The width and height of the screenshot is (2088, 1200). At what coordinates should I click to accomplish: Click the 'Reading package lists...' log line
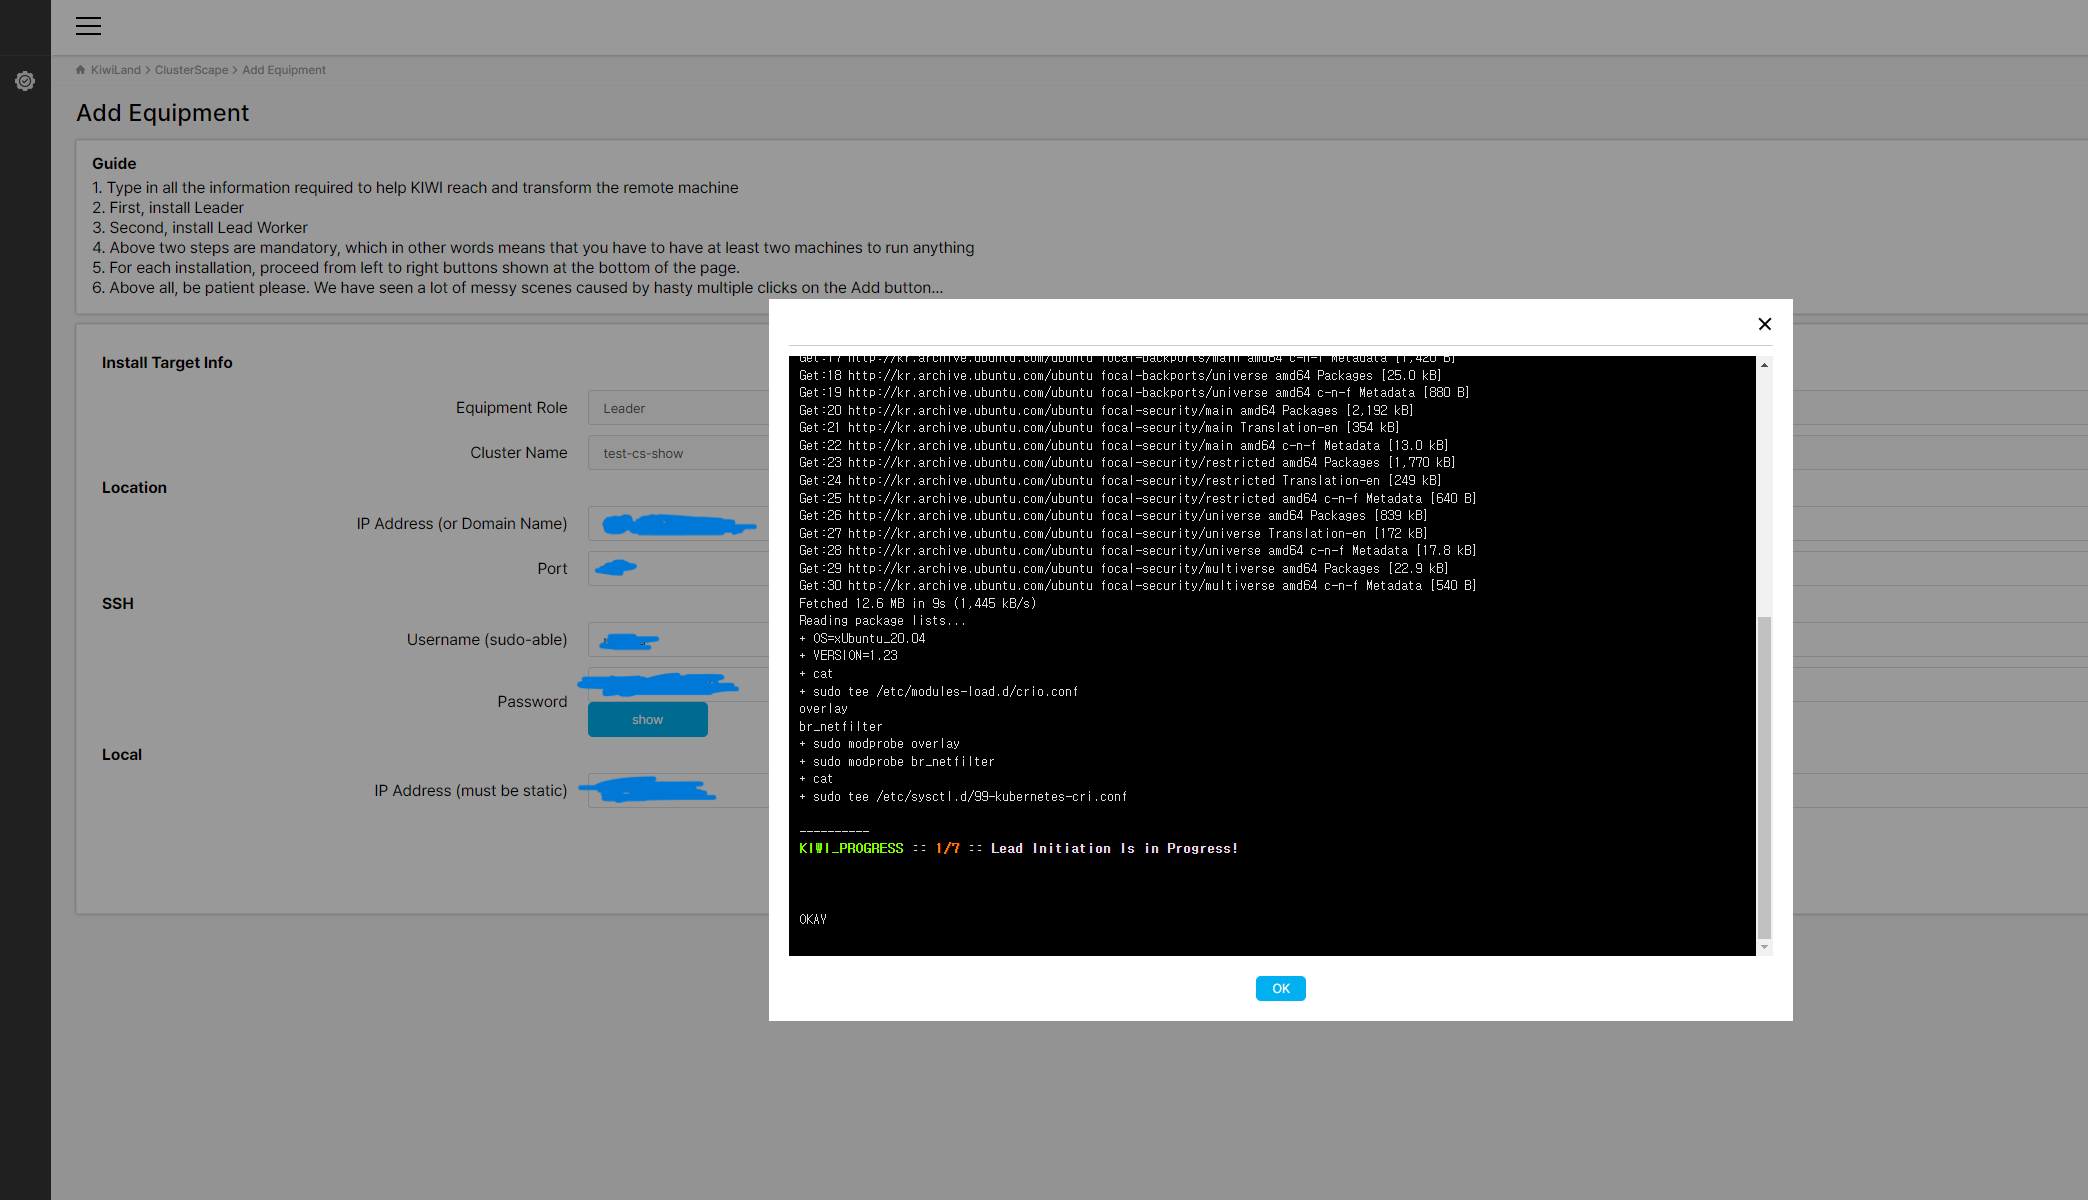(882, 621)
